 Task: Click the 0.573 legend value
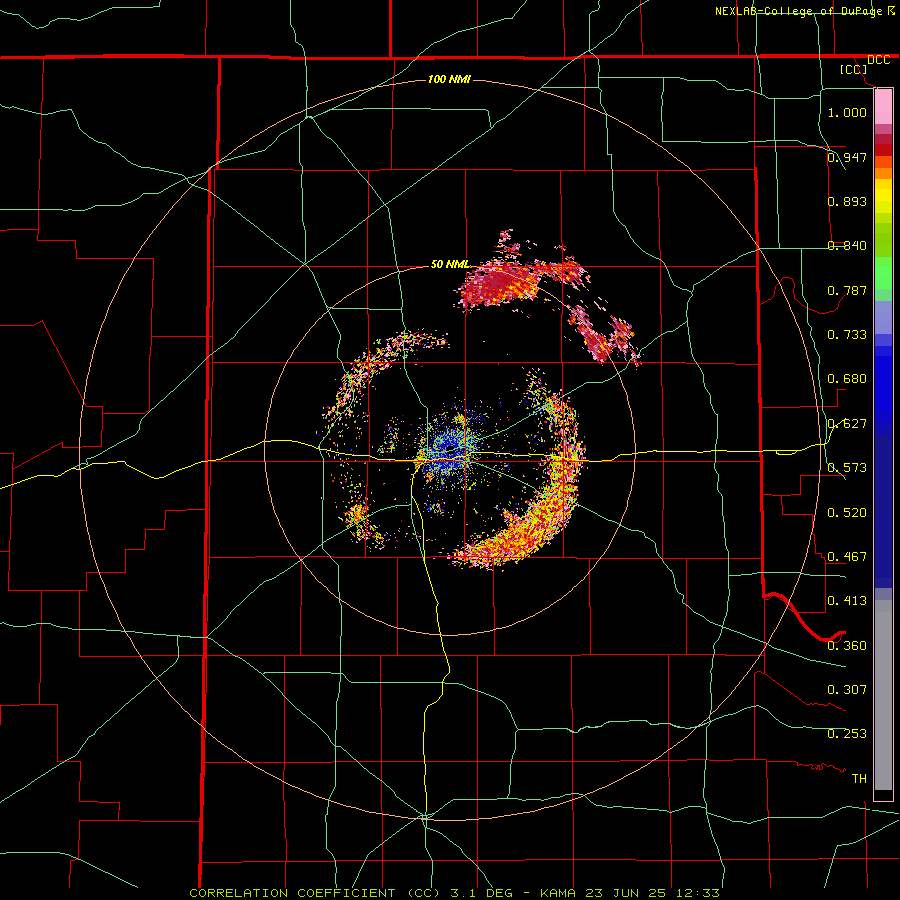pyautogui.click(x=847, y=467)
